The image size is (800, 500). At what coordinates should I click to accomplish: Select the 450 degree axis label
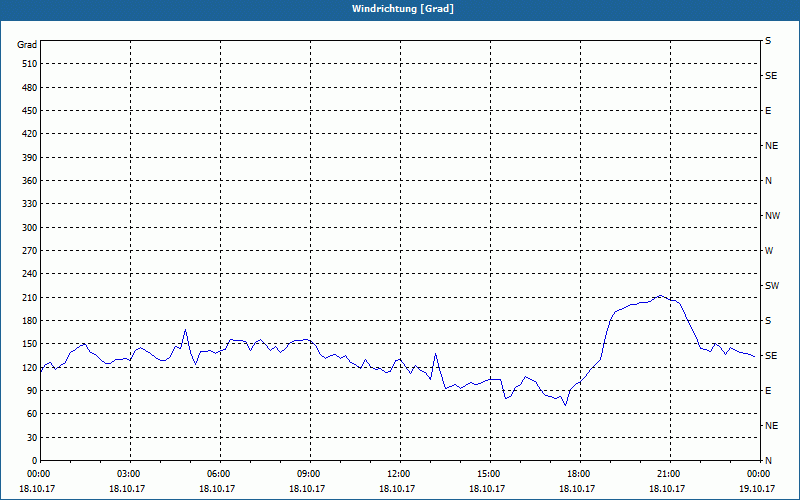click(29, 111)
